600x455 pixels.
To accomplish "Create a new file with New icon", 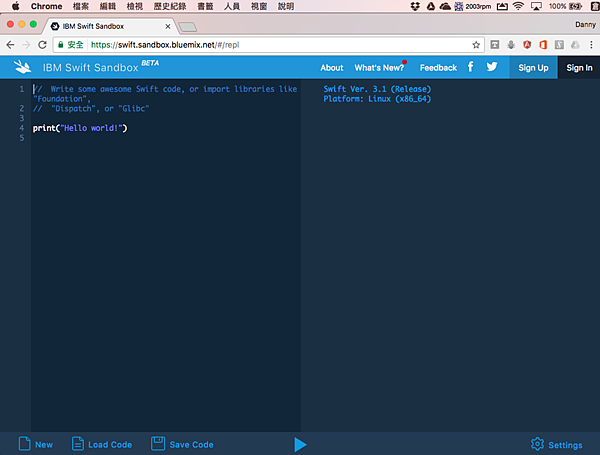I will click(23, 444).
